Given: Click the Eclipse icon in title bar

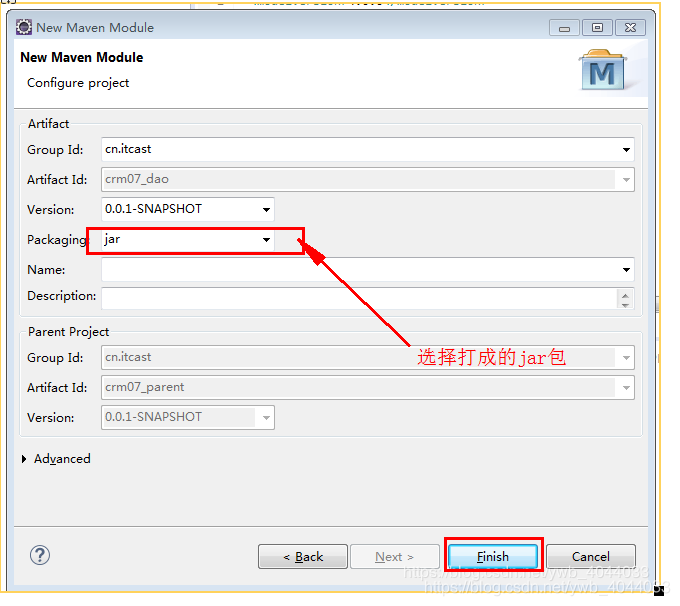Looking at the screenshot, I should [x=24, y=27].
